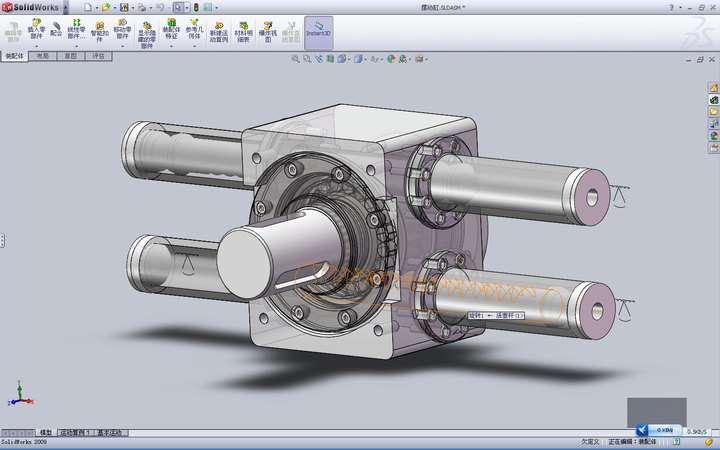Switch to the 运动算例 1 bottom tab
Viewport: 720px width, 450px height.
(x=75, y=433)
